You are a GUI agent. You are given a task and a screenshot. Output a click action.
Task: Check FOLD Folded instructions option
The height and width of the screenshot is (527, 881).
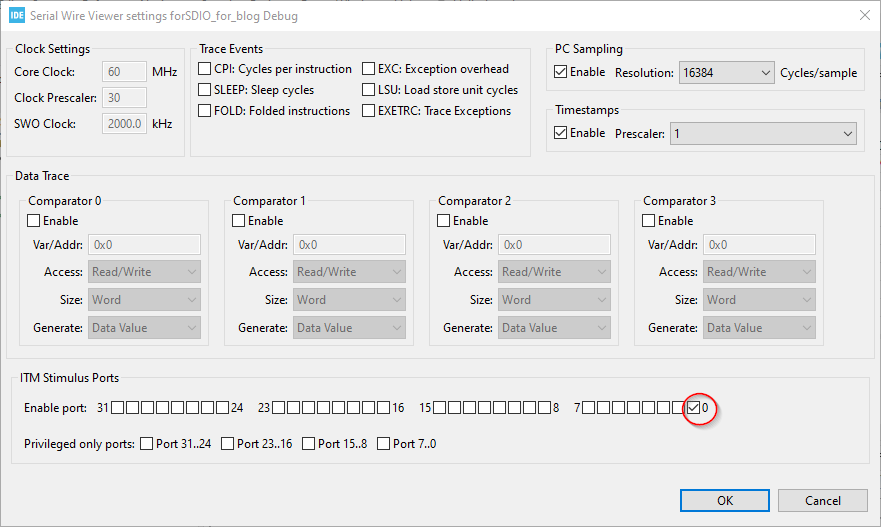coord(205,111)
